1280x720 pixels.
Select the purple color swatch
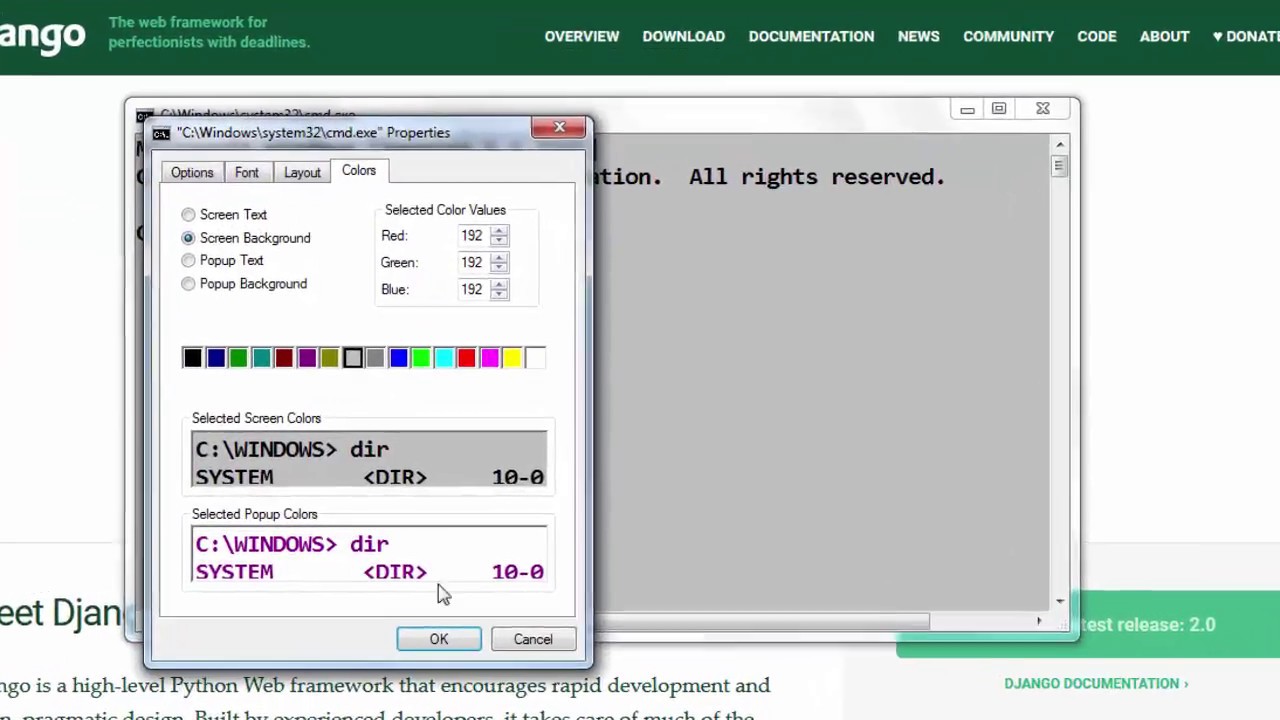307,358
